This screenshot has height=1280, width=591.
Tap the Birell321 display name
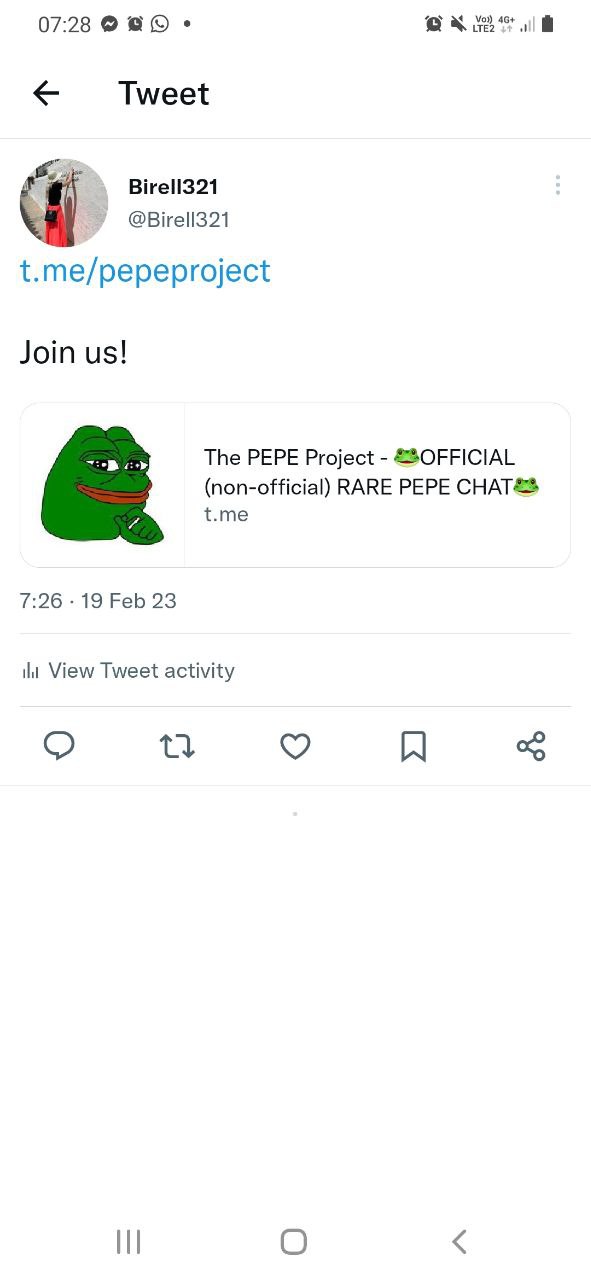[173, 186]
